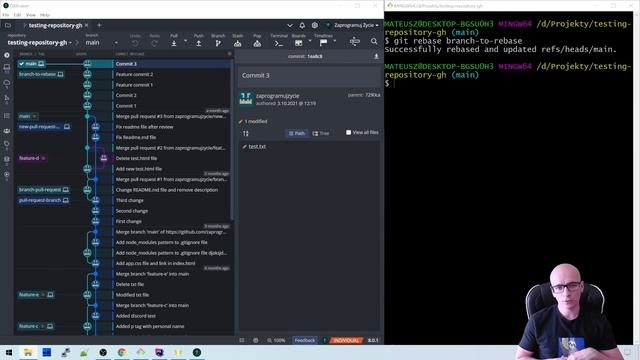Open Pull Requests section in left sidebar
640x360 pixels.
coord(7,99)
